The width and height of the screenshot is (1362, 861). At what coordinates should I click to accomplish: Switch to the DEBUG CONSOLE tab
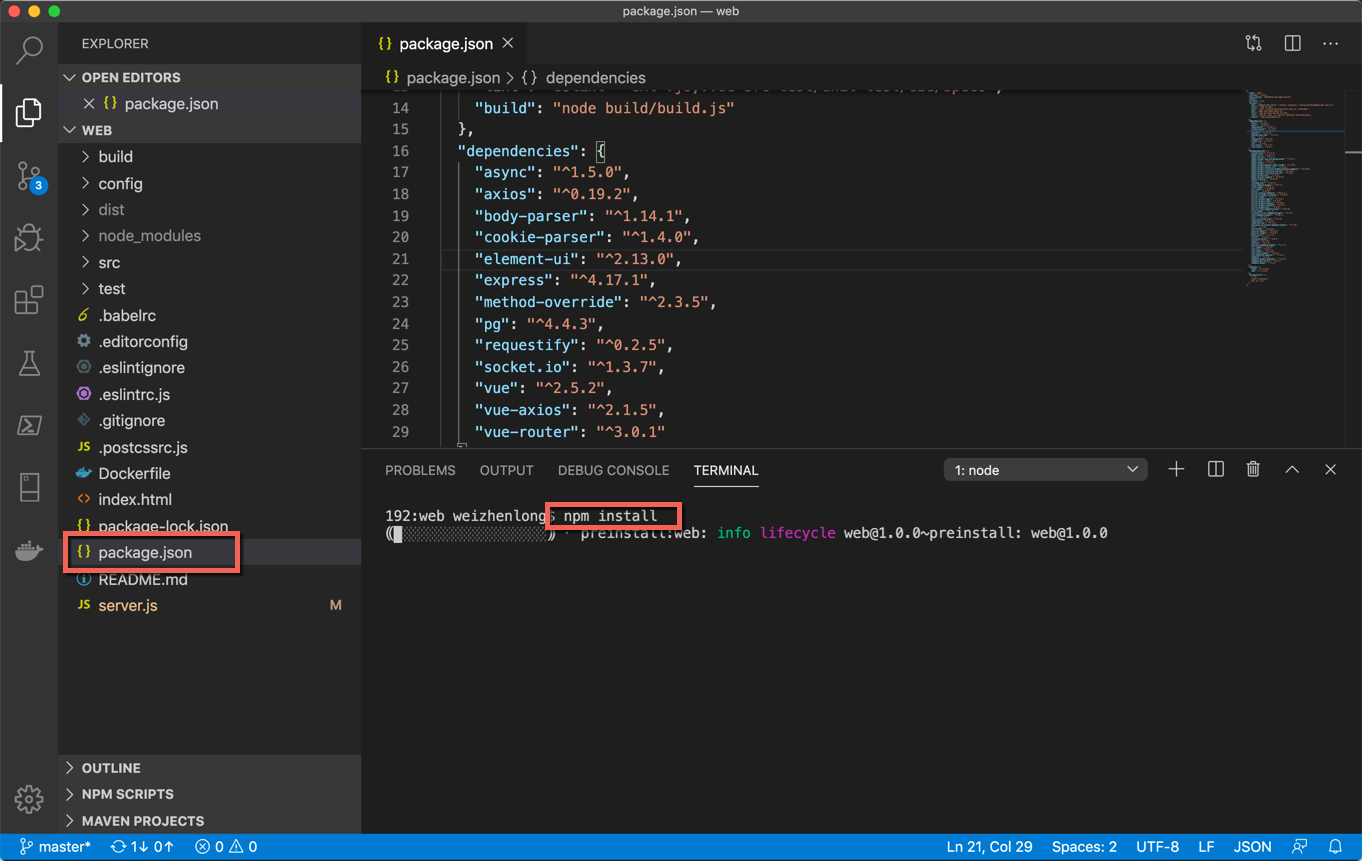[x=614, y=470]
